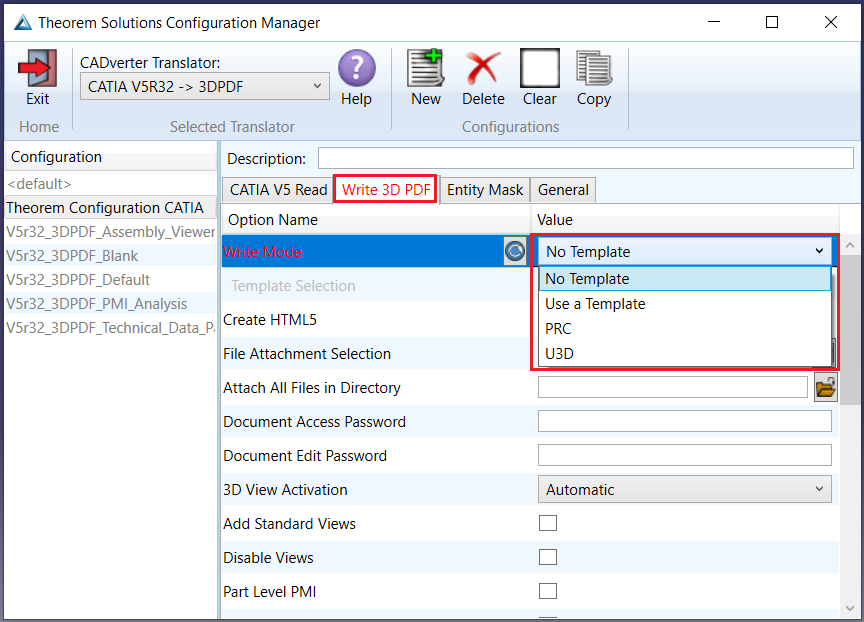Open the Entity Mask tab
The height and width of the screenshot is (622, 864).
pyautogui.click(x=485, y=190)
